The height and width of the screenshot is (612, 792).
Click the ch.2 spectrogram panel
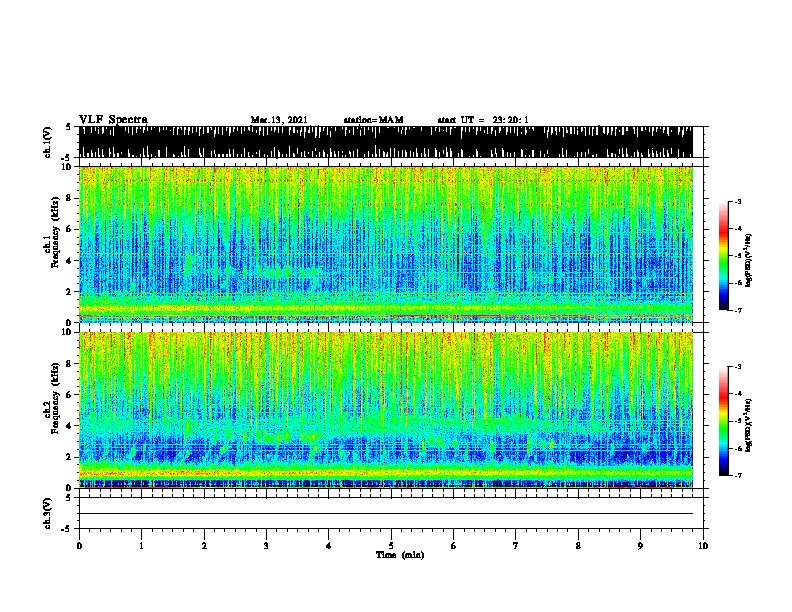[x=386, y=410]
